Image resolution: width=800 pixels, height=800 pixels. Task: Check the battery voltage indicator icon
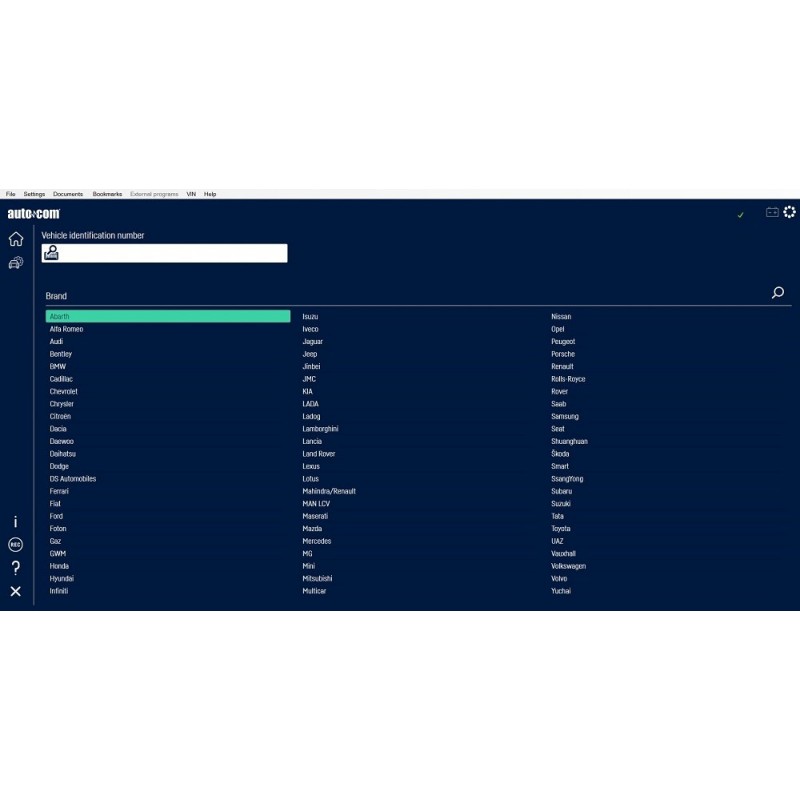tap(772, 212)
